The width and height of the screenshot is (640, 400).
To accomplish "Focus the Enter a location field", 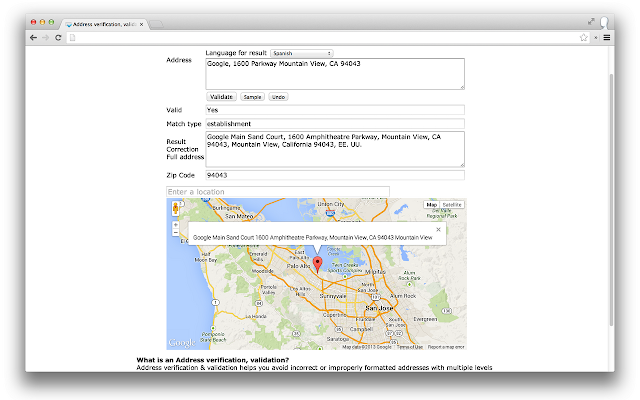I will 278,191.
